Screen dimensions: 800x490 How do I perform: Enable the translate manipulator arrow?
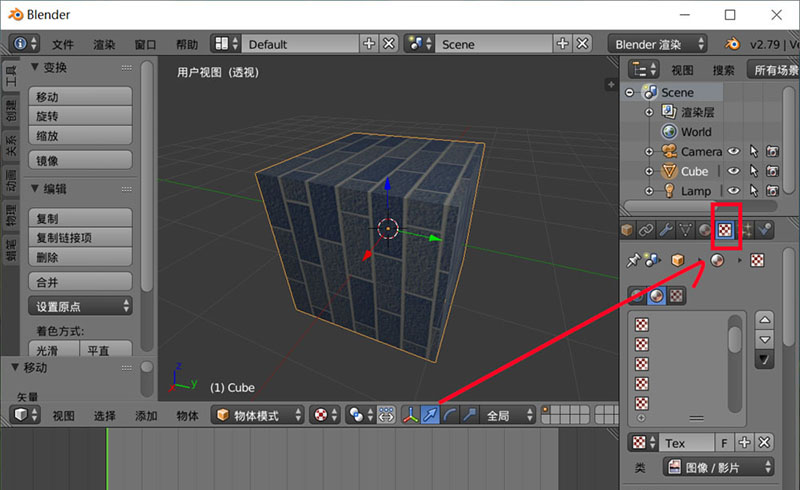coord(430,415)
